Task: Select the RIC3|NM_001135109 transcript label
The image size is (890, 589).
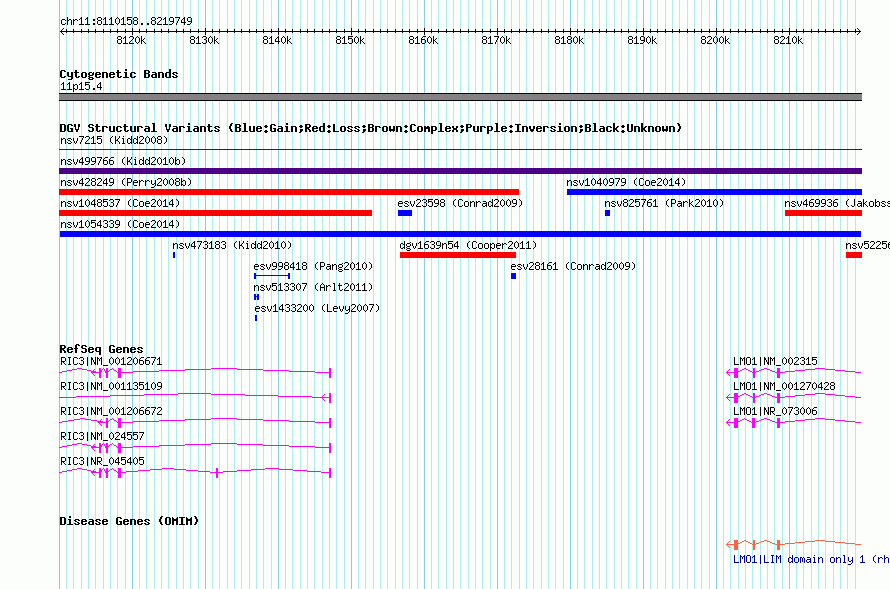Action: 111,386
